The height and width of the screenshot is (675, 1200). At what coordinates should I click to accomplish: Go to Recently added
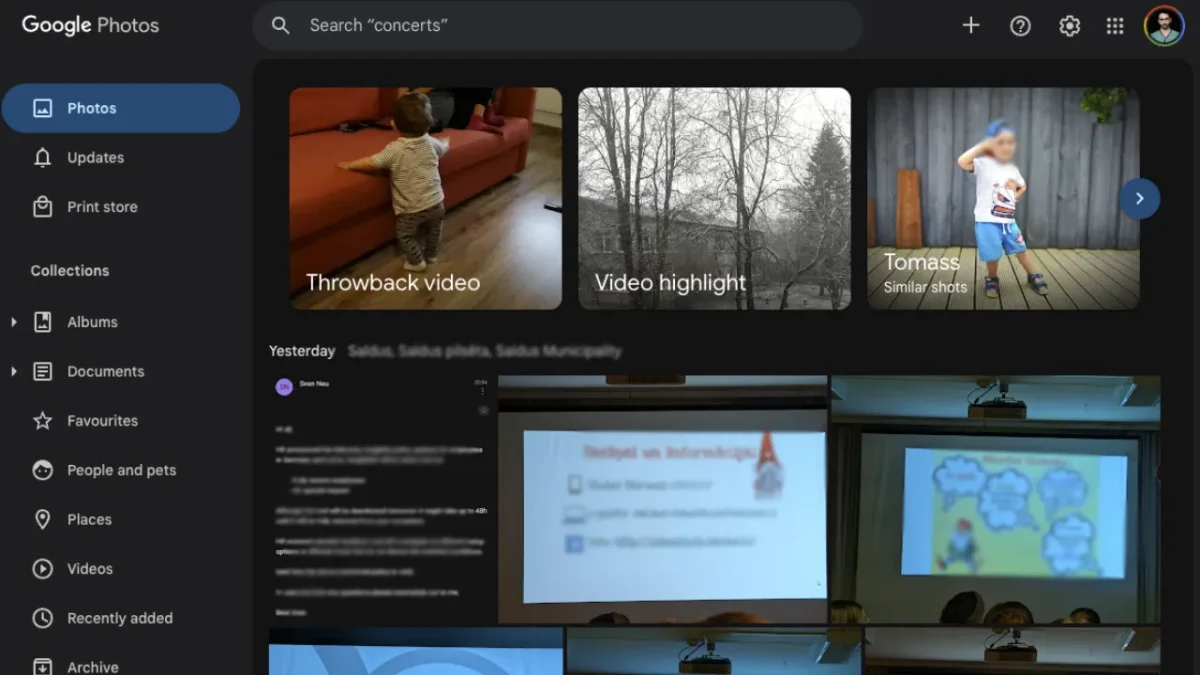119,618
